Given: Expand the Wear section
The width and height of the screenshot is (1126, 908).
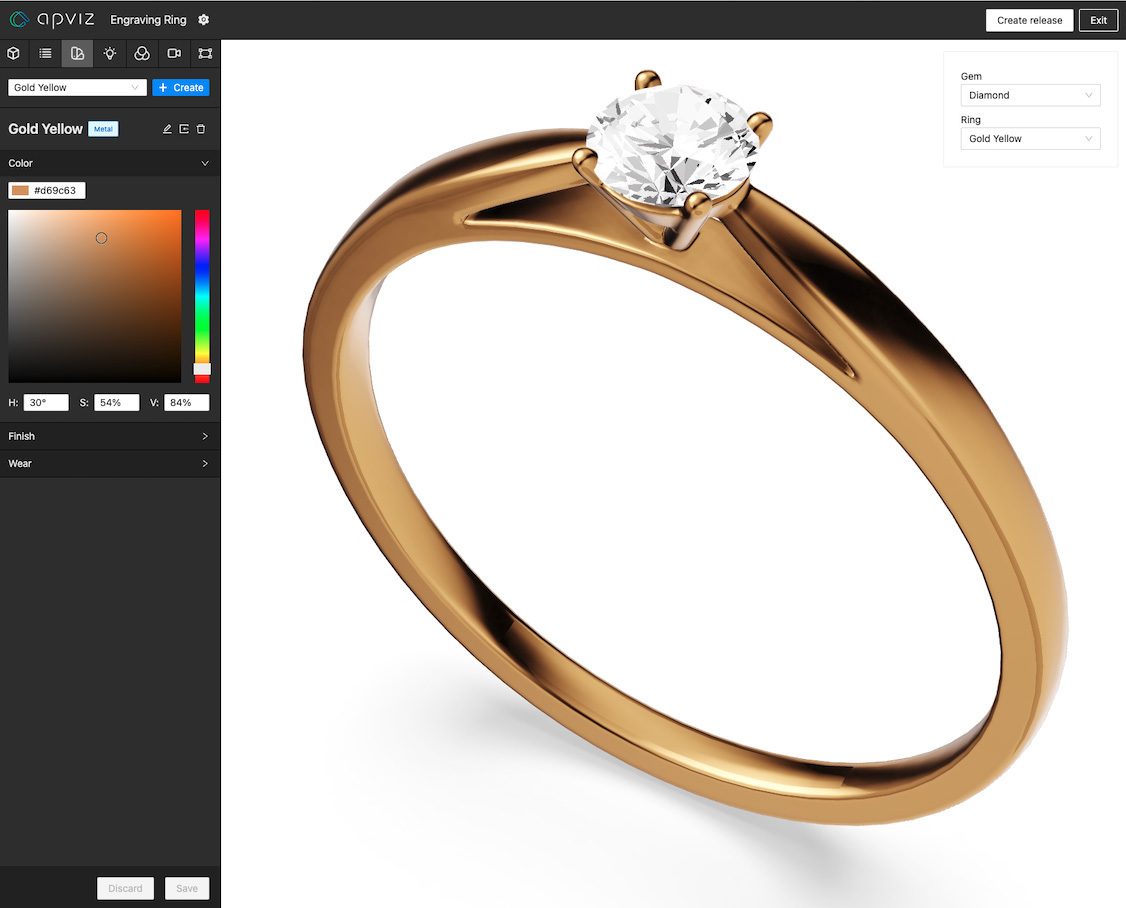Looking at the screenshot, I should (110, 463).
